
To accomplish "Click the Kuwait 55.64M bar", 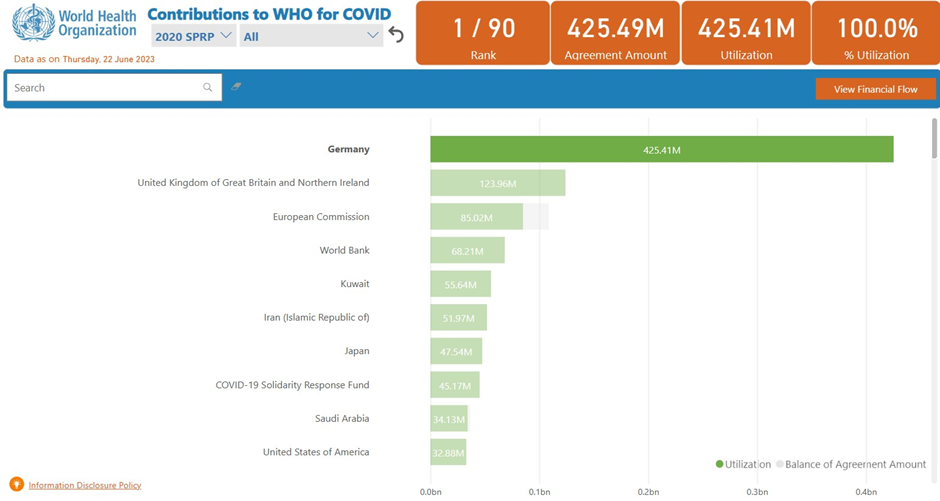I will [460, 284].
